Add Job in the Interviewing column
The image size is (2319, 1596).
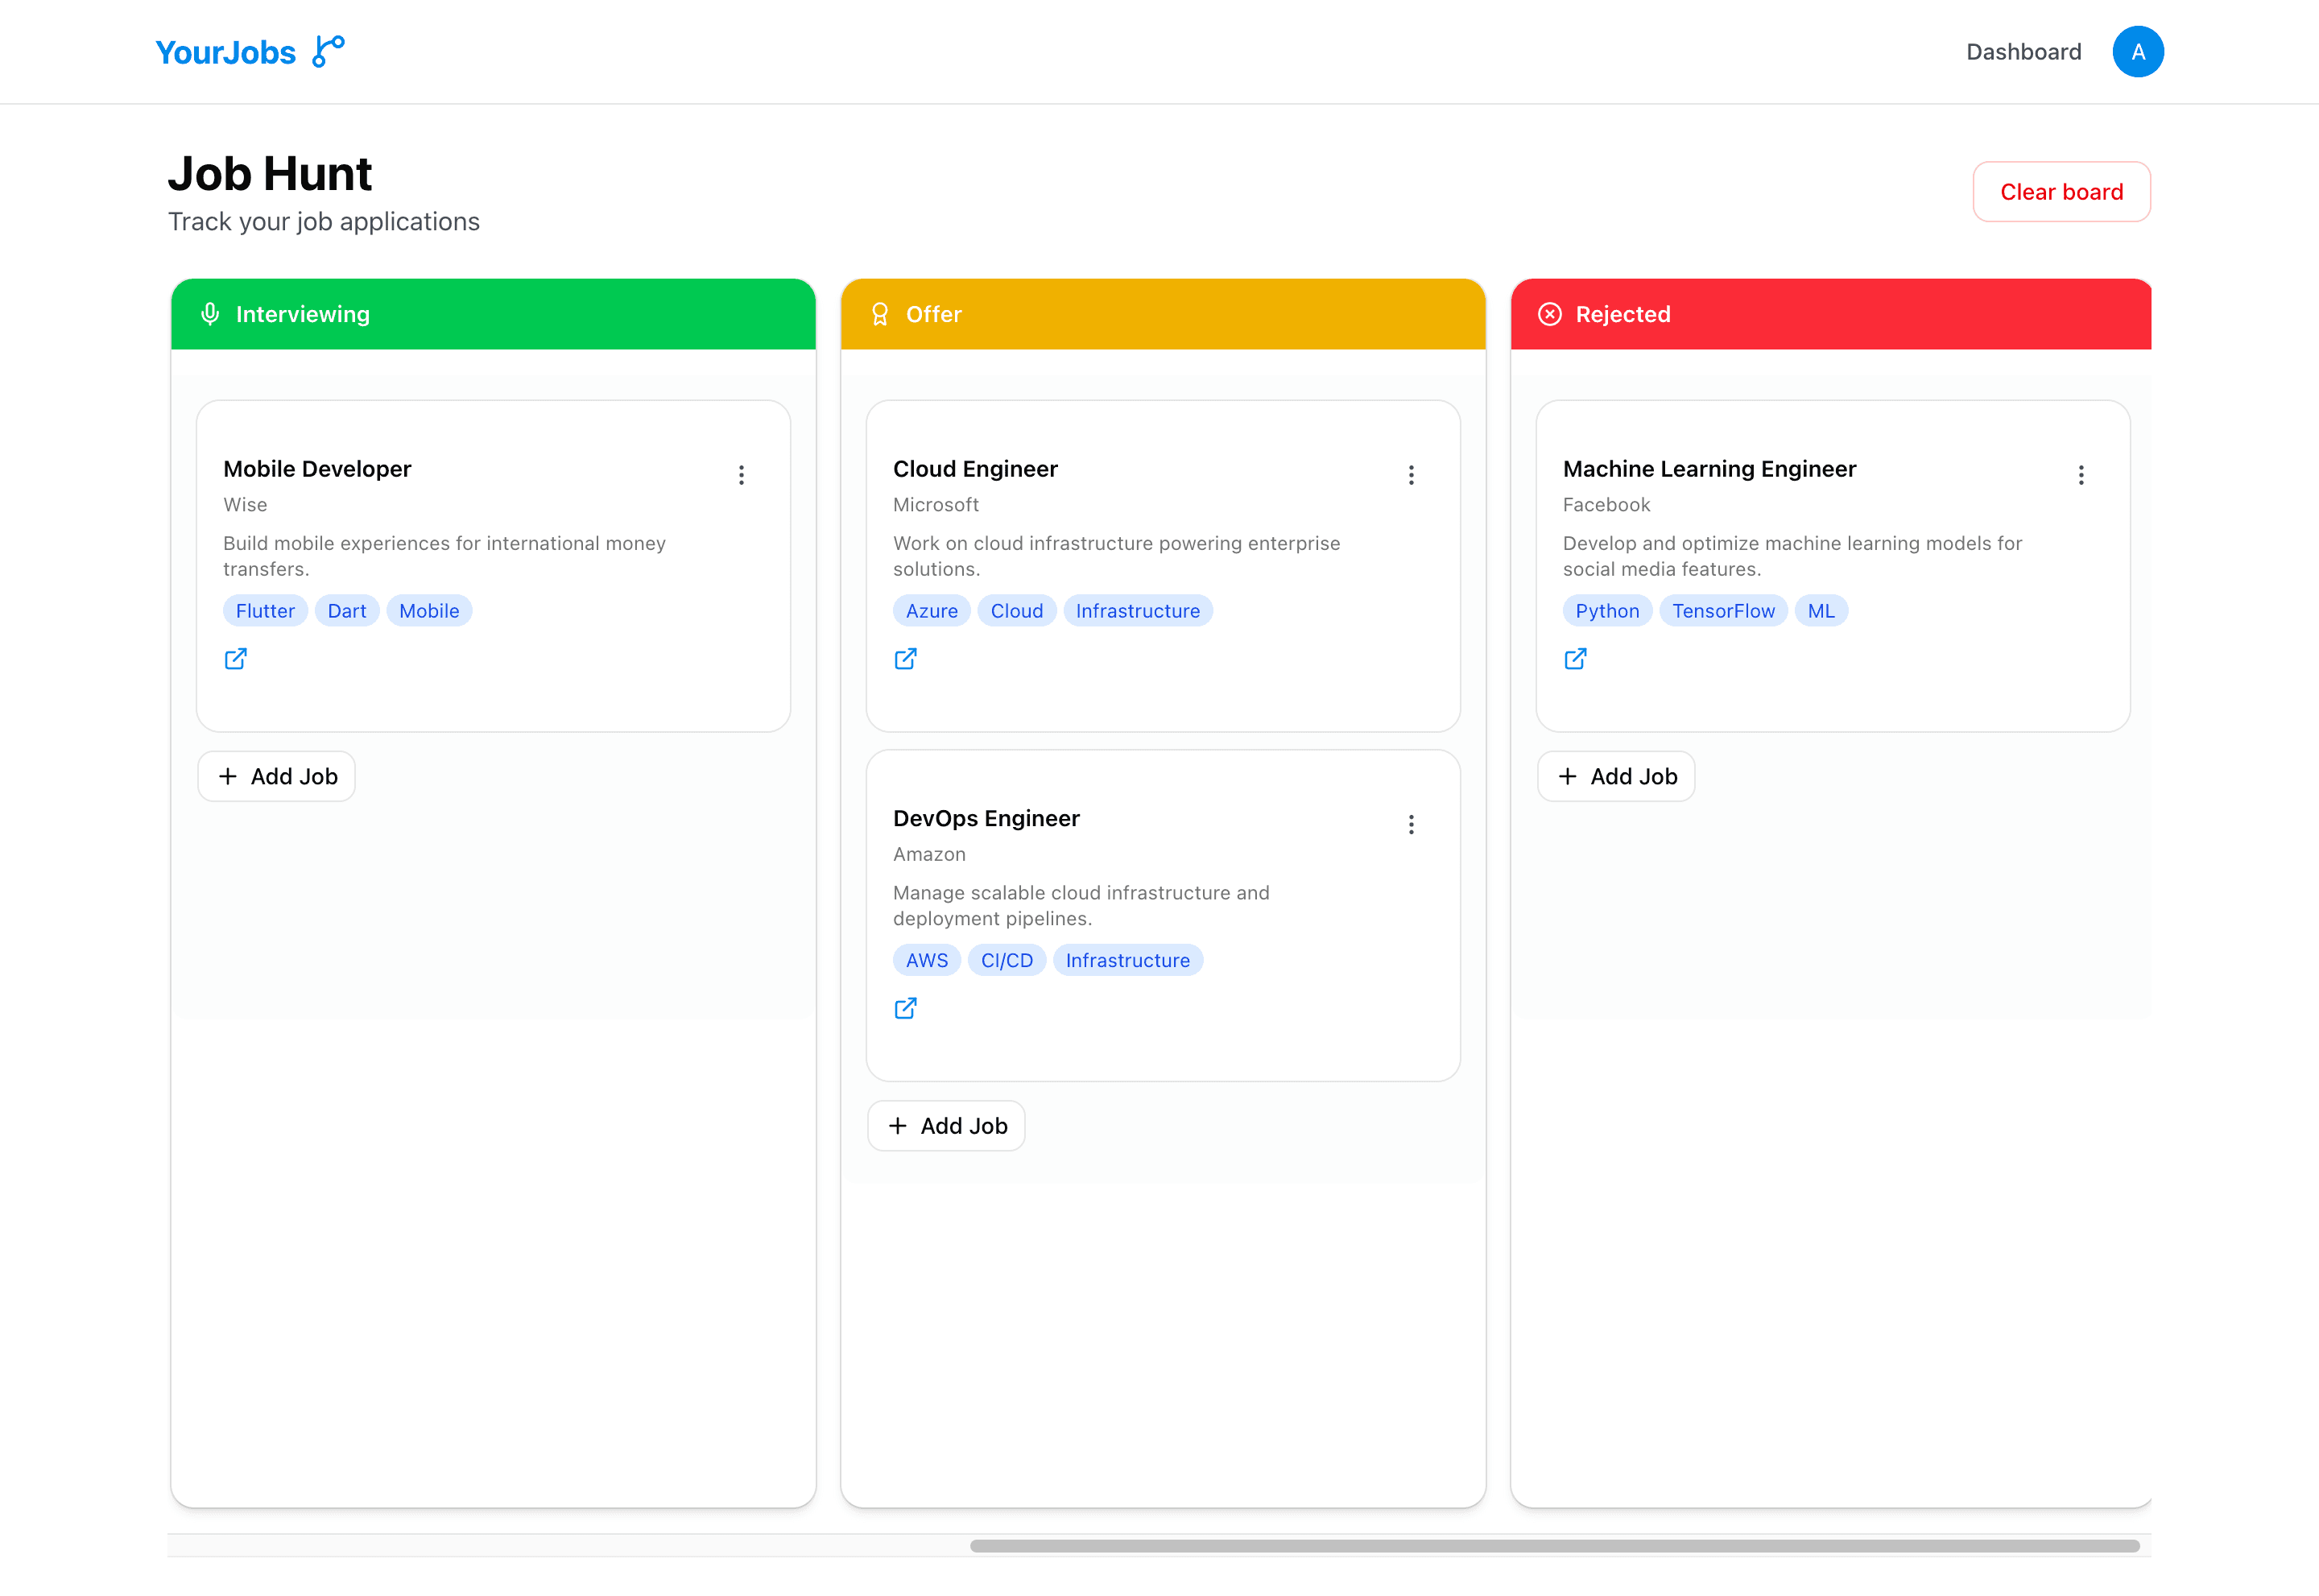[277, 776]
